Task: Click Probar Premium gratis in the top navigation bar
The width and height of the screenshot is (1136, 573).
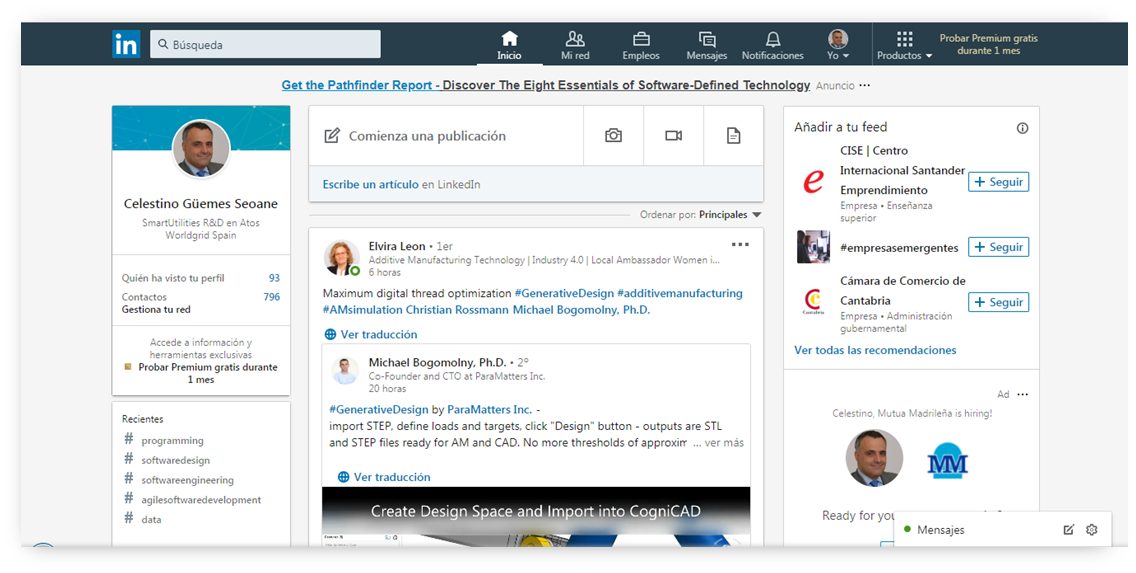Action: (x=988, y=44)
